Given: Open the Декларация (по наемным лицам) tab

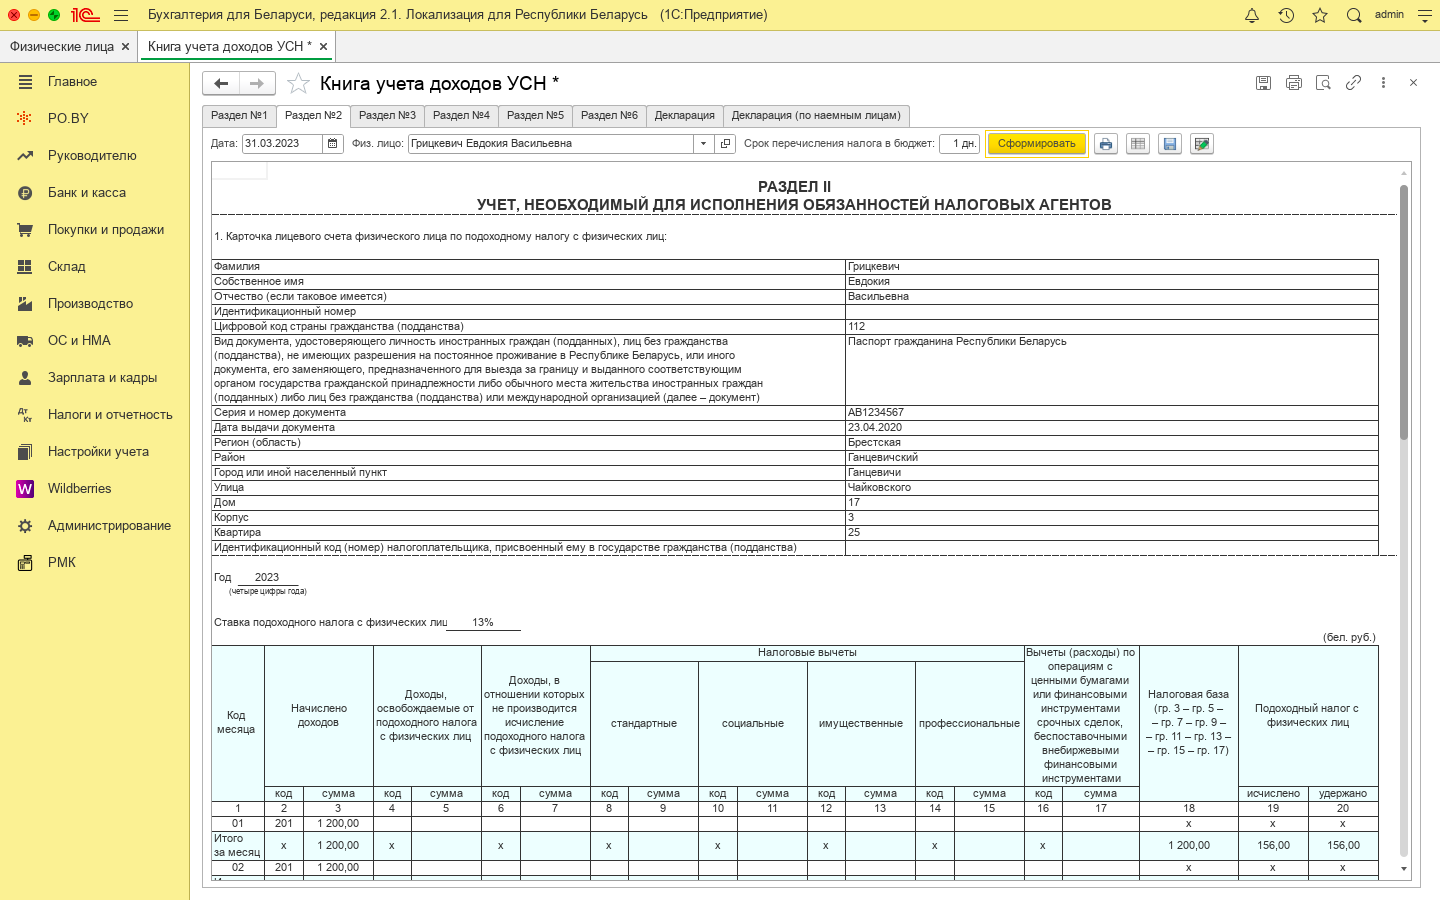Looking at the screenshot, I should coord(816,116).
